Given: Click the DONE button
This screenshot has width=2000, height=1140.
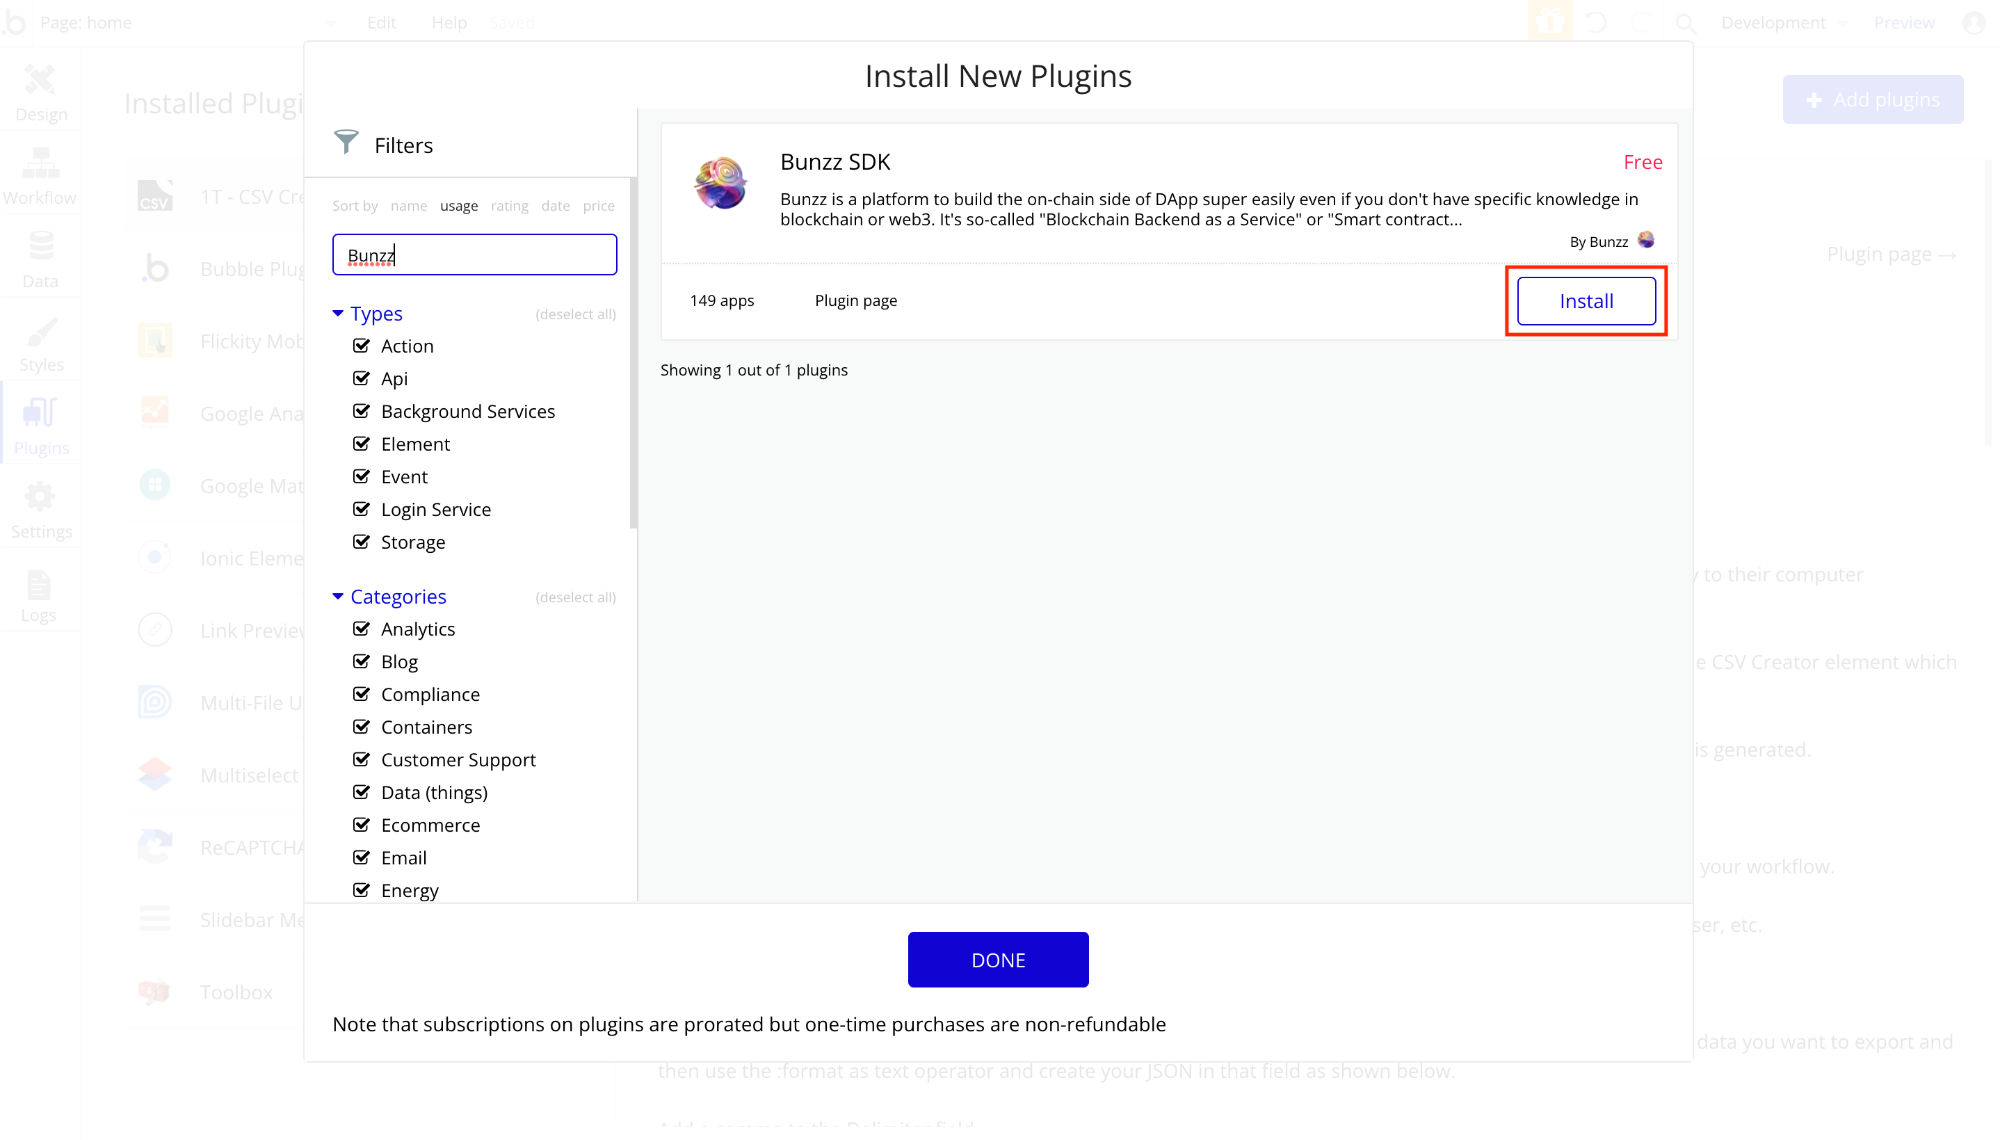Looking at the screenshot, I should 998,959.
